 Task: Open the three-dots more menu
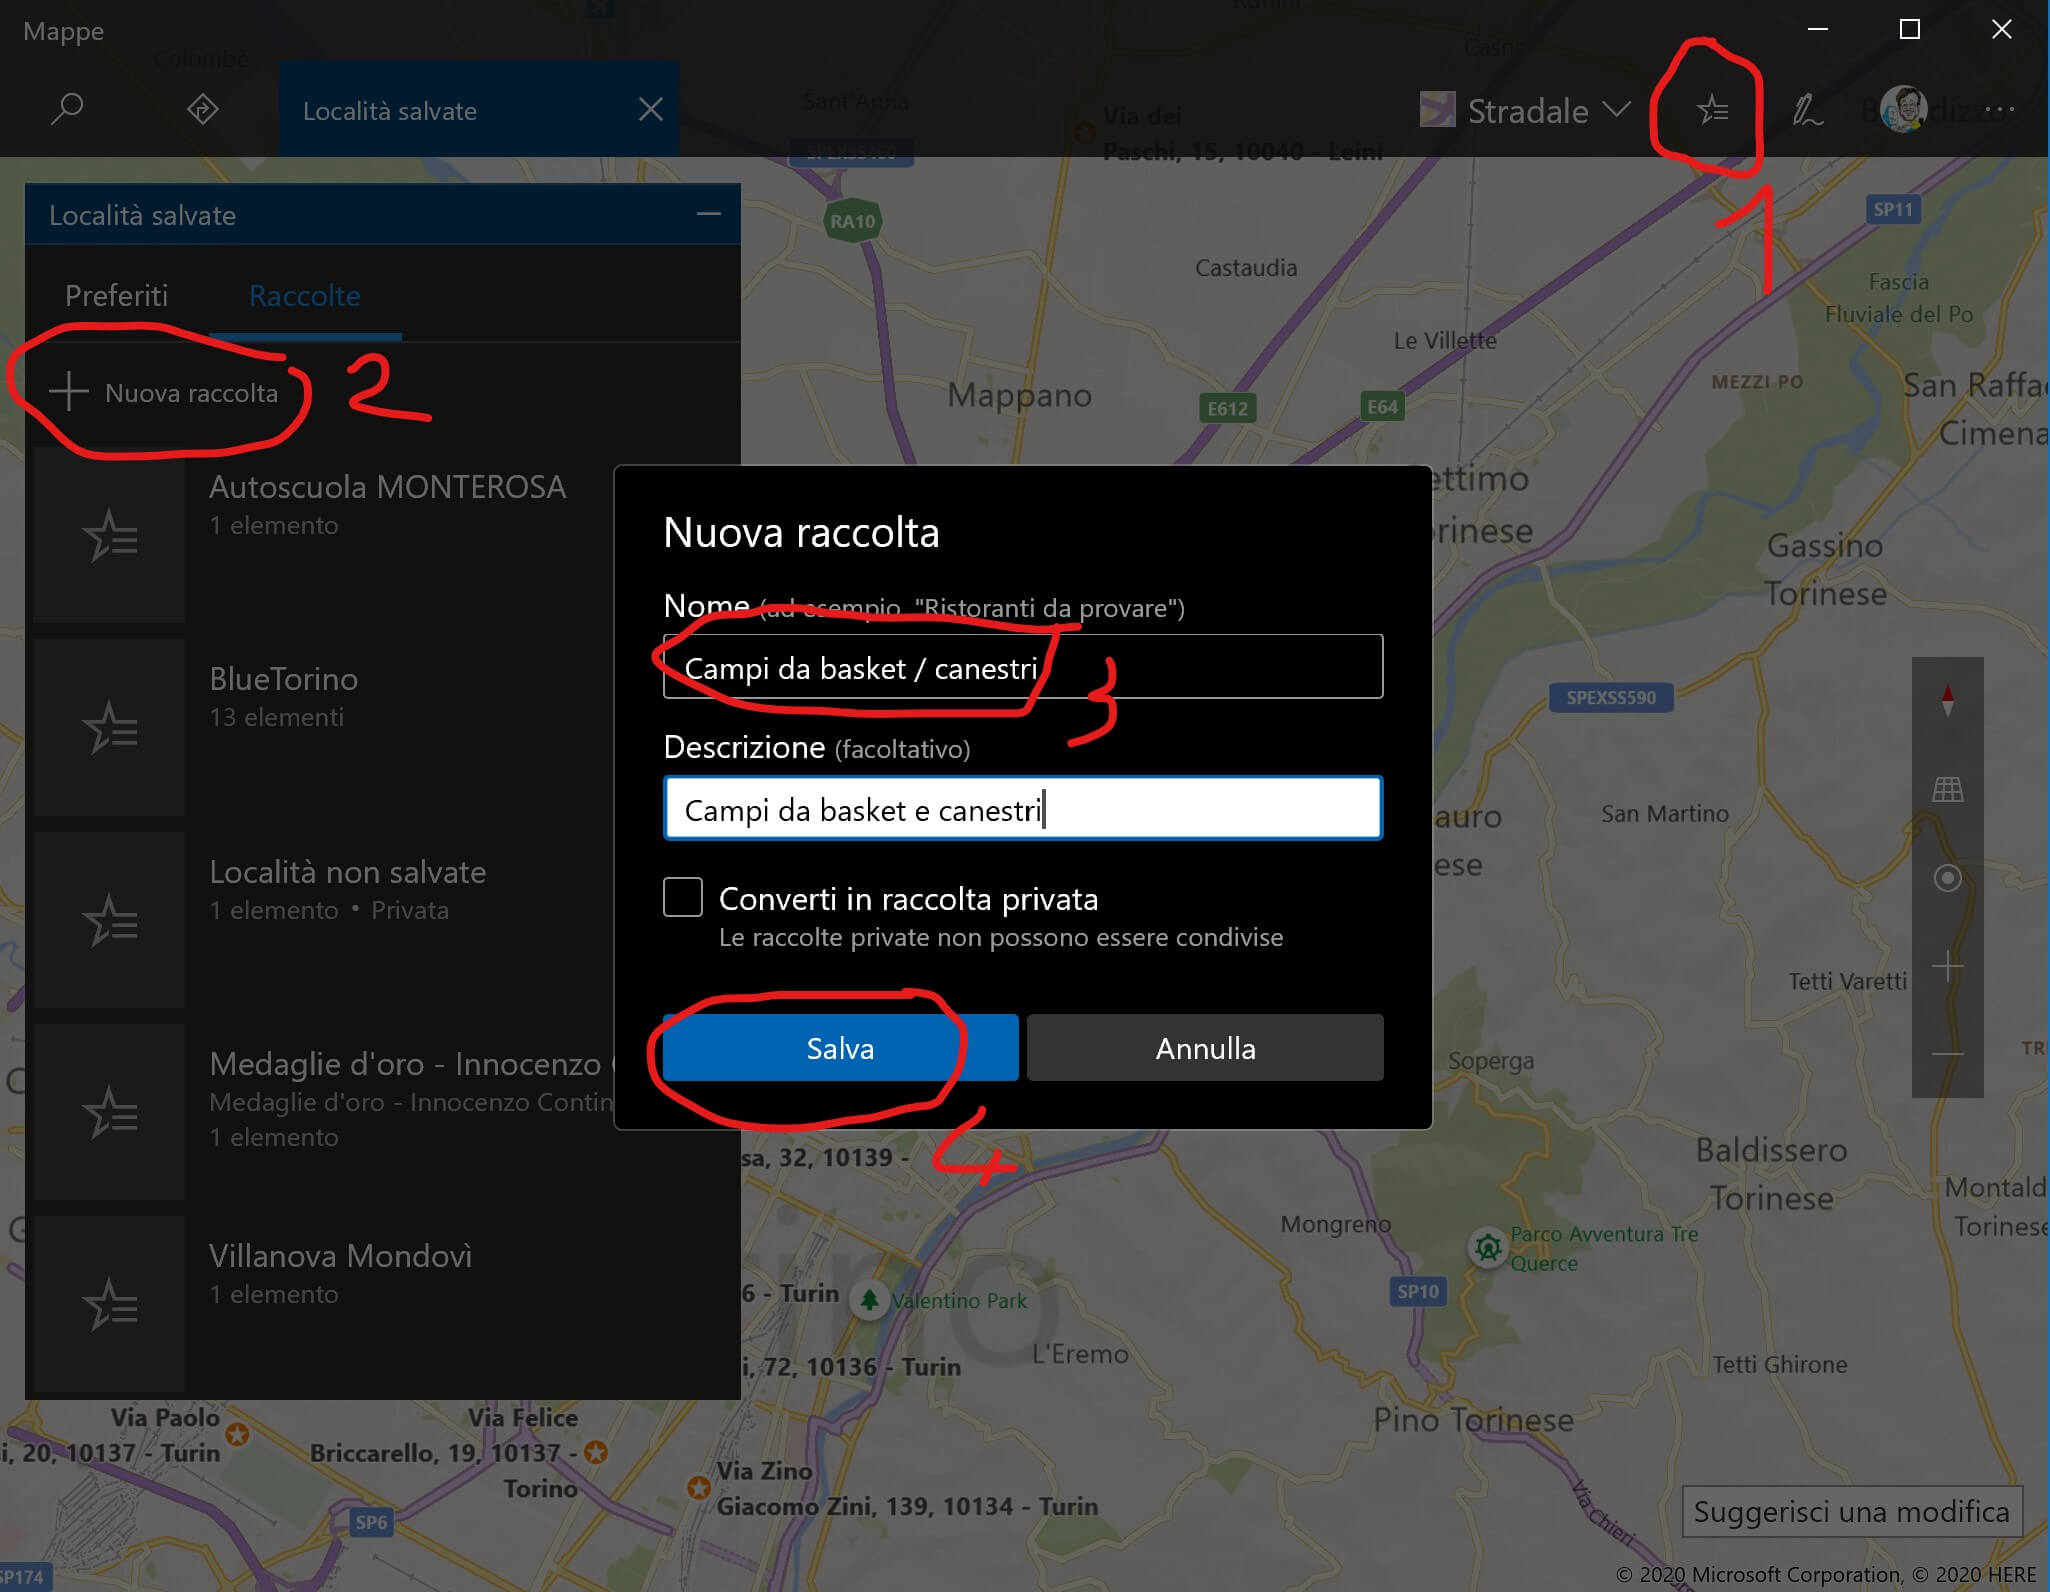click(x=2000, y=109)
